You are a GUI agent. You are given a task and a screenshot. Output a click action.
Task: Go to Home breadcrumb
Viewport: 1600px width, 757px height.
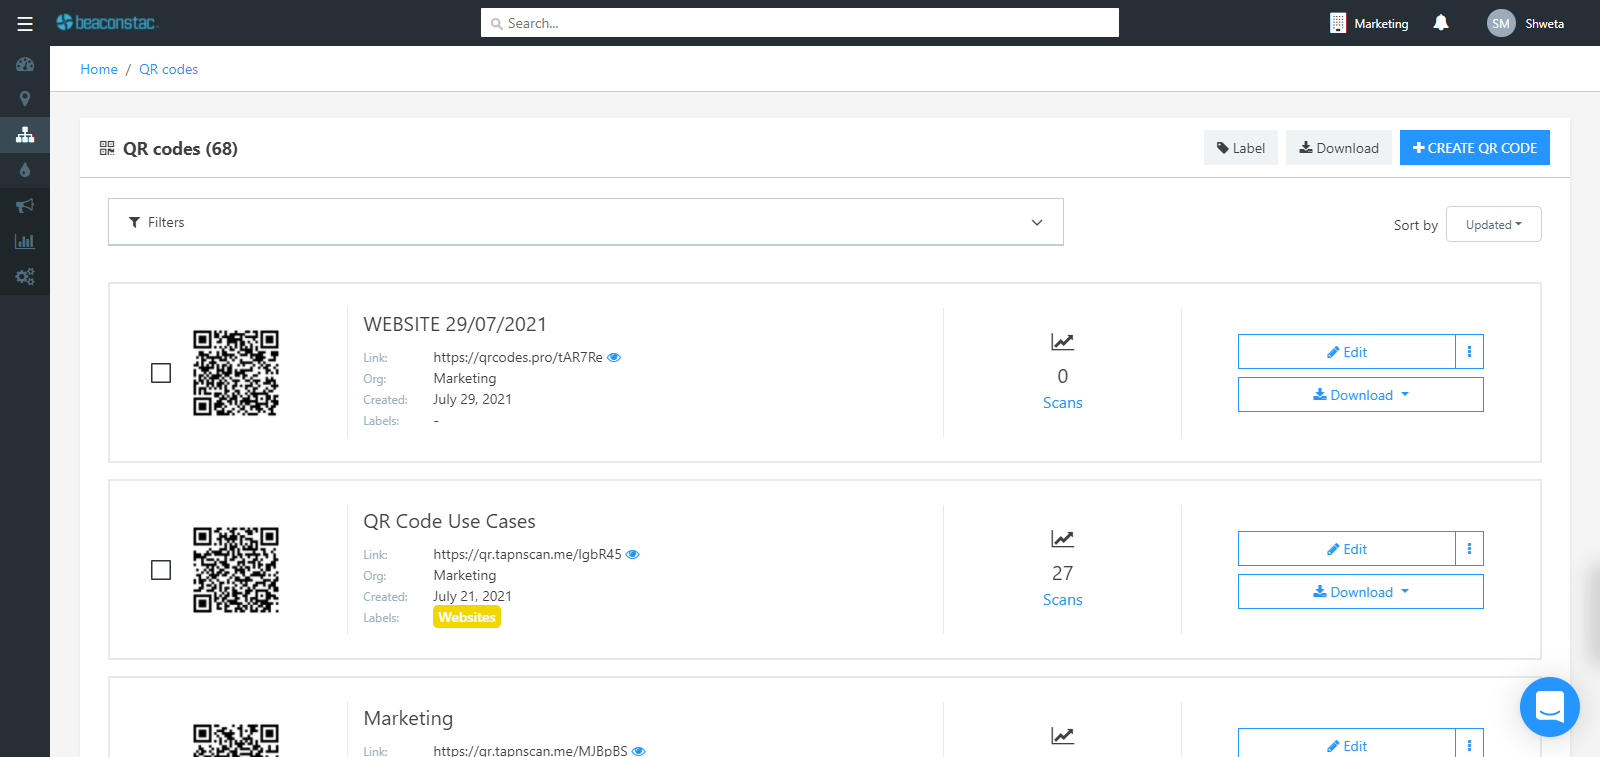99,69
